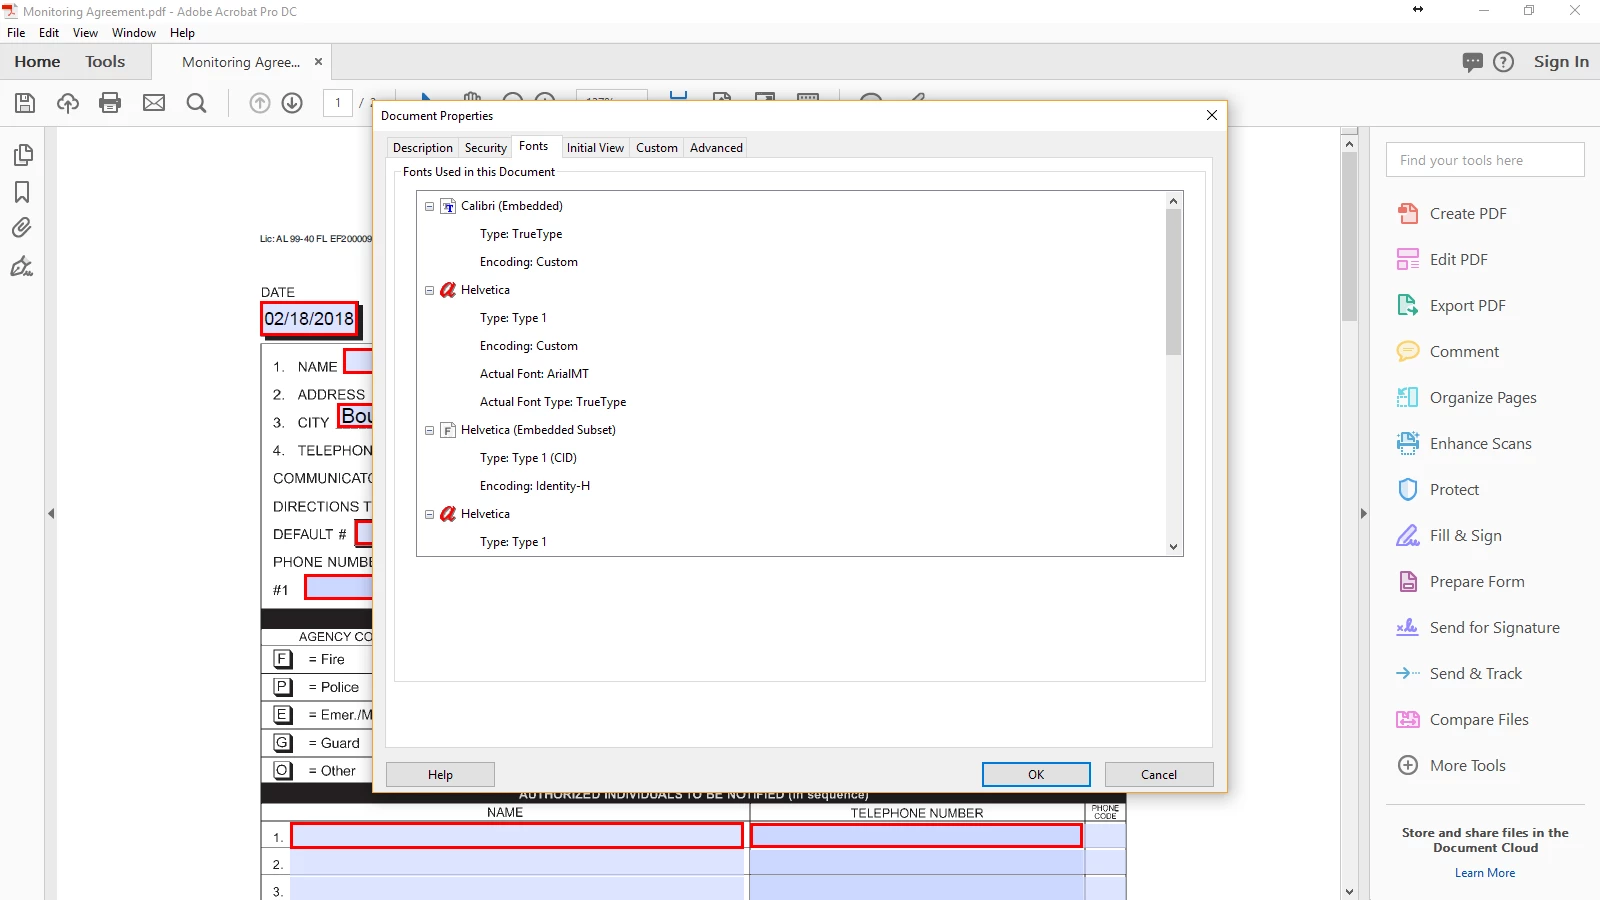Click OK in Document Properties
This screenshot has height=900, width=1600.
click(x=1036, y=775)
